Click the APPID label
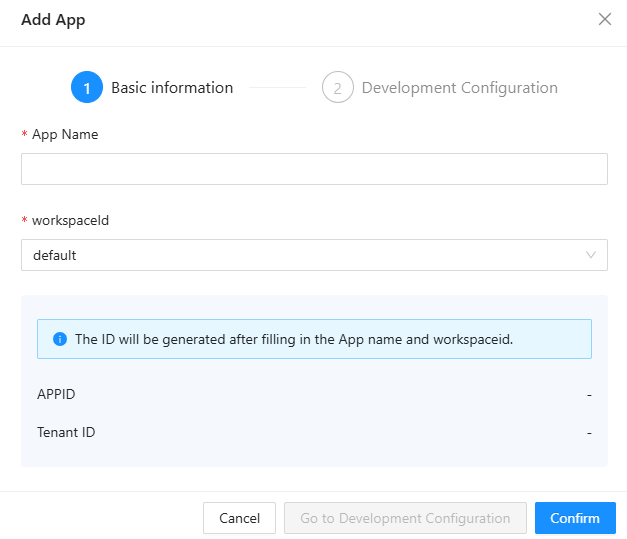 (56, 394)
